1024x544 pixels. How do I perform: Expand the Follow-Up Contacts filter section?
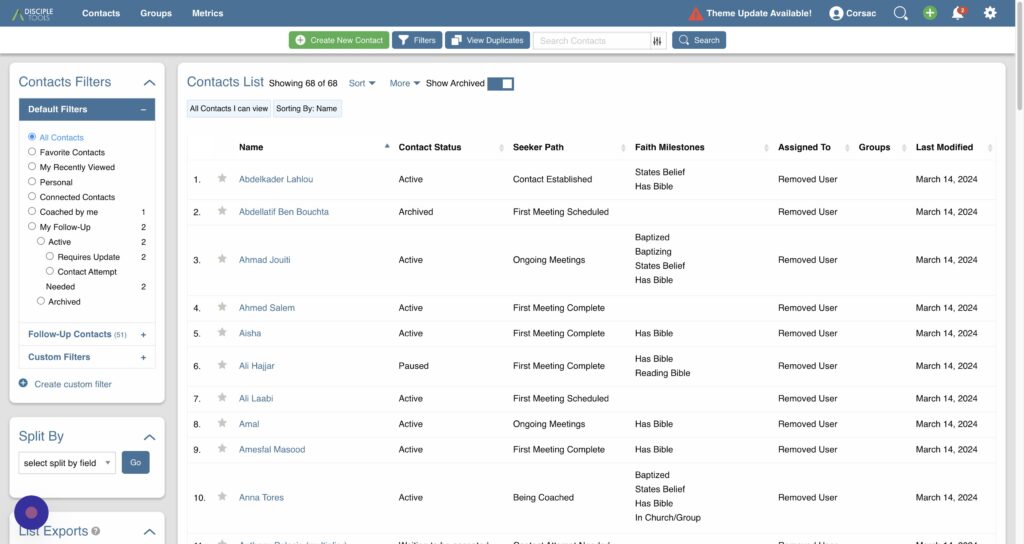[x=143, y=335]
